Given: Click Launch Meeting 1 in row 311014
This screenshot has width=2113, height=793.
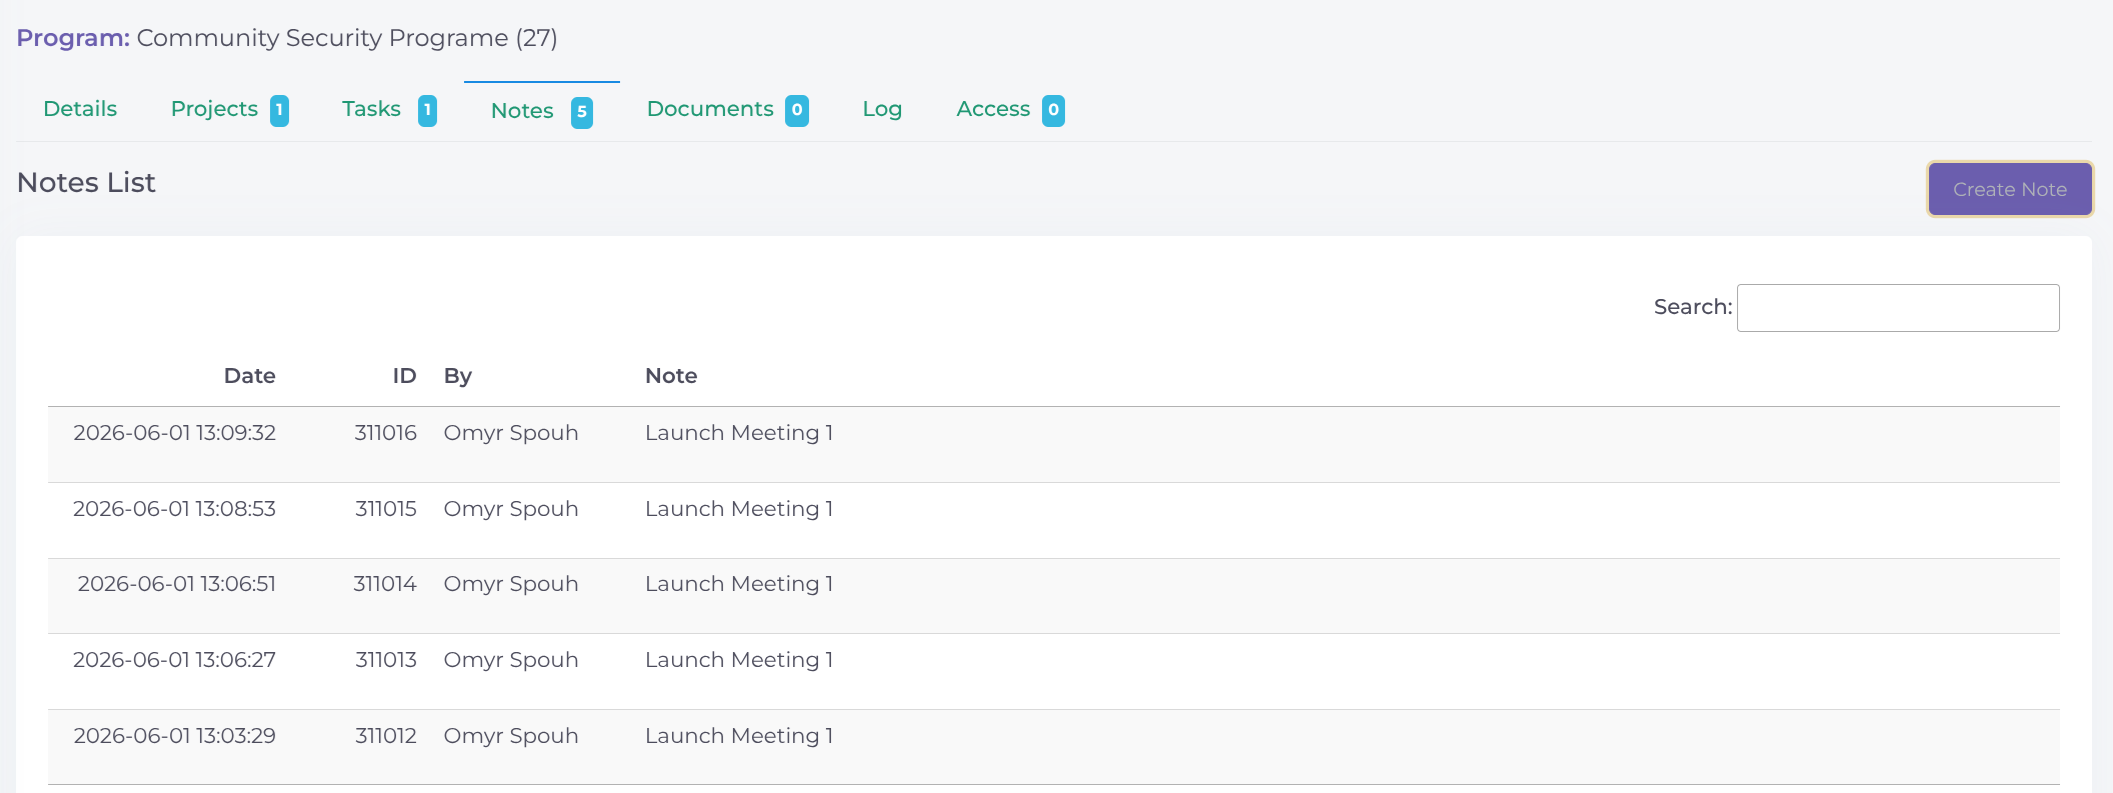Looking at the screenshot, I should pyautogui.click(x=739, y=584).
